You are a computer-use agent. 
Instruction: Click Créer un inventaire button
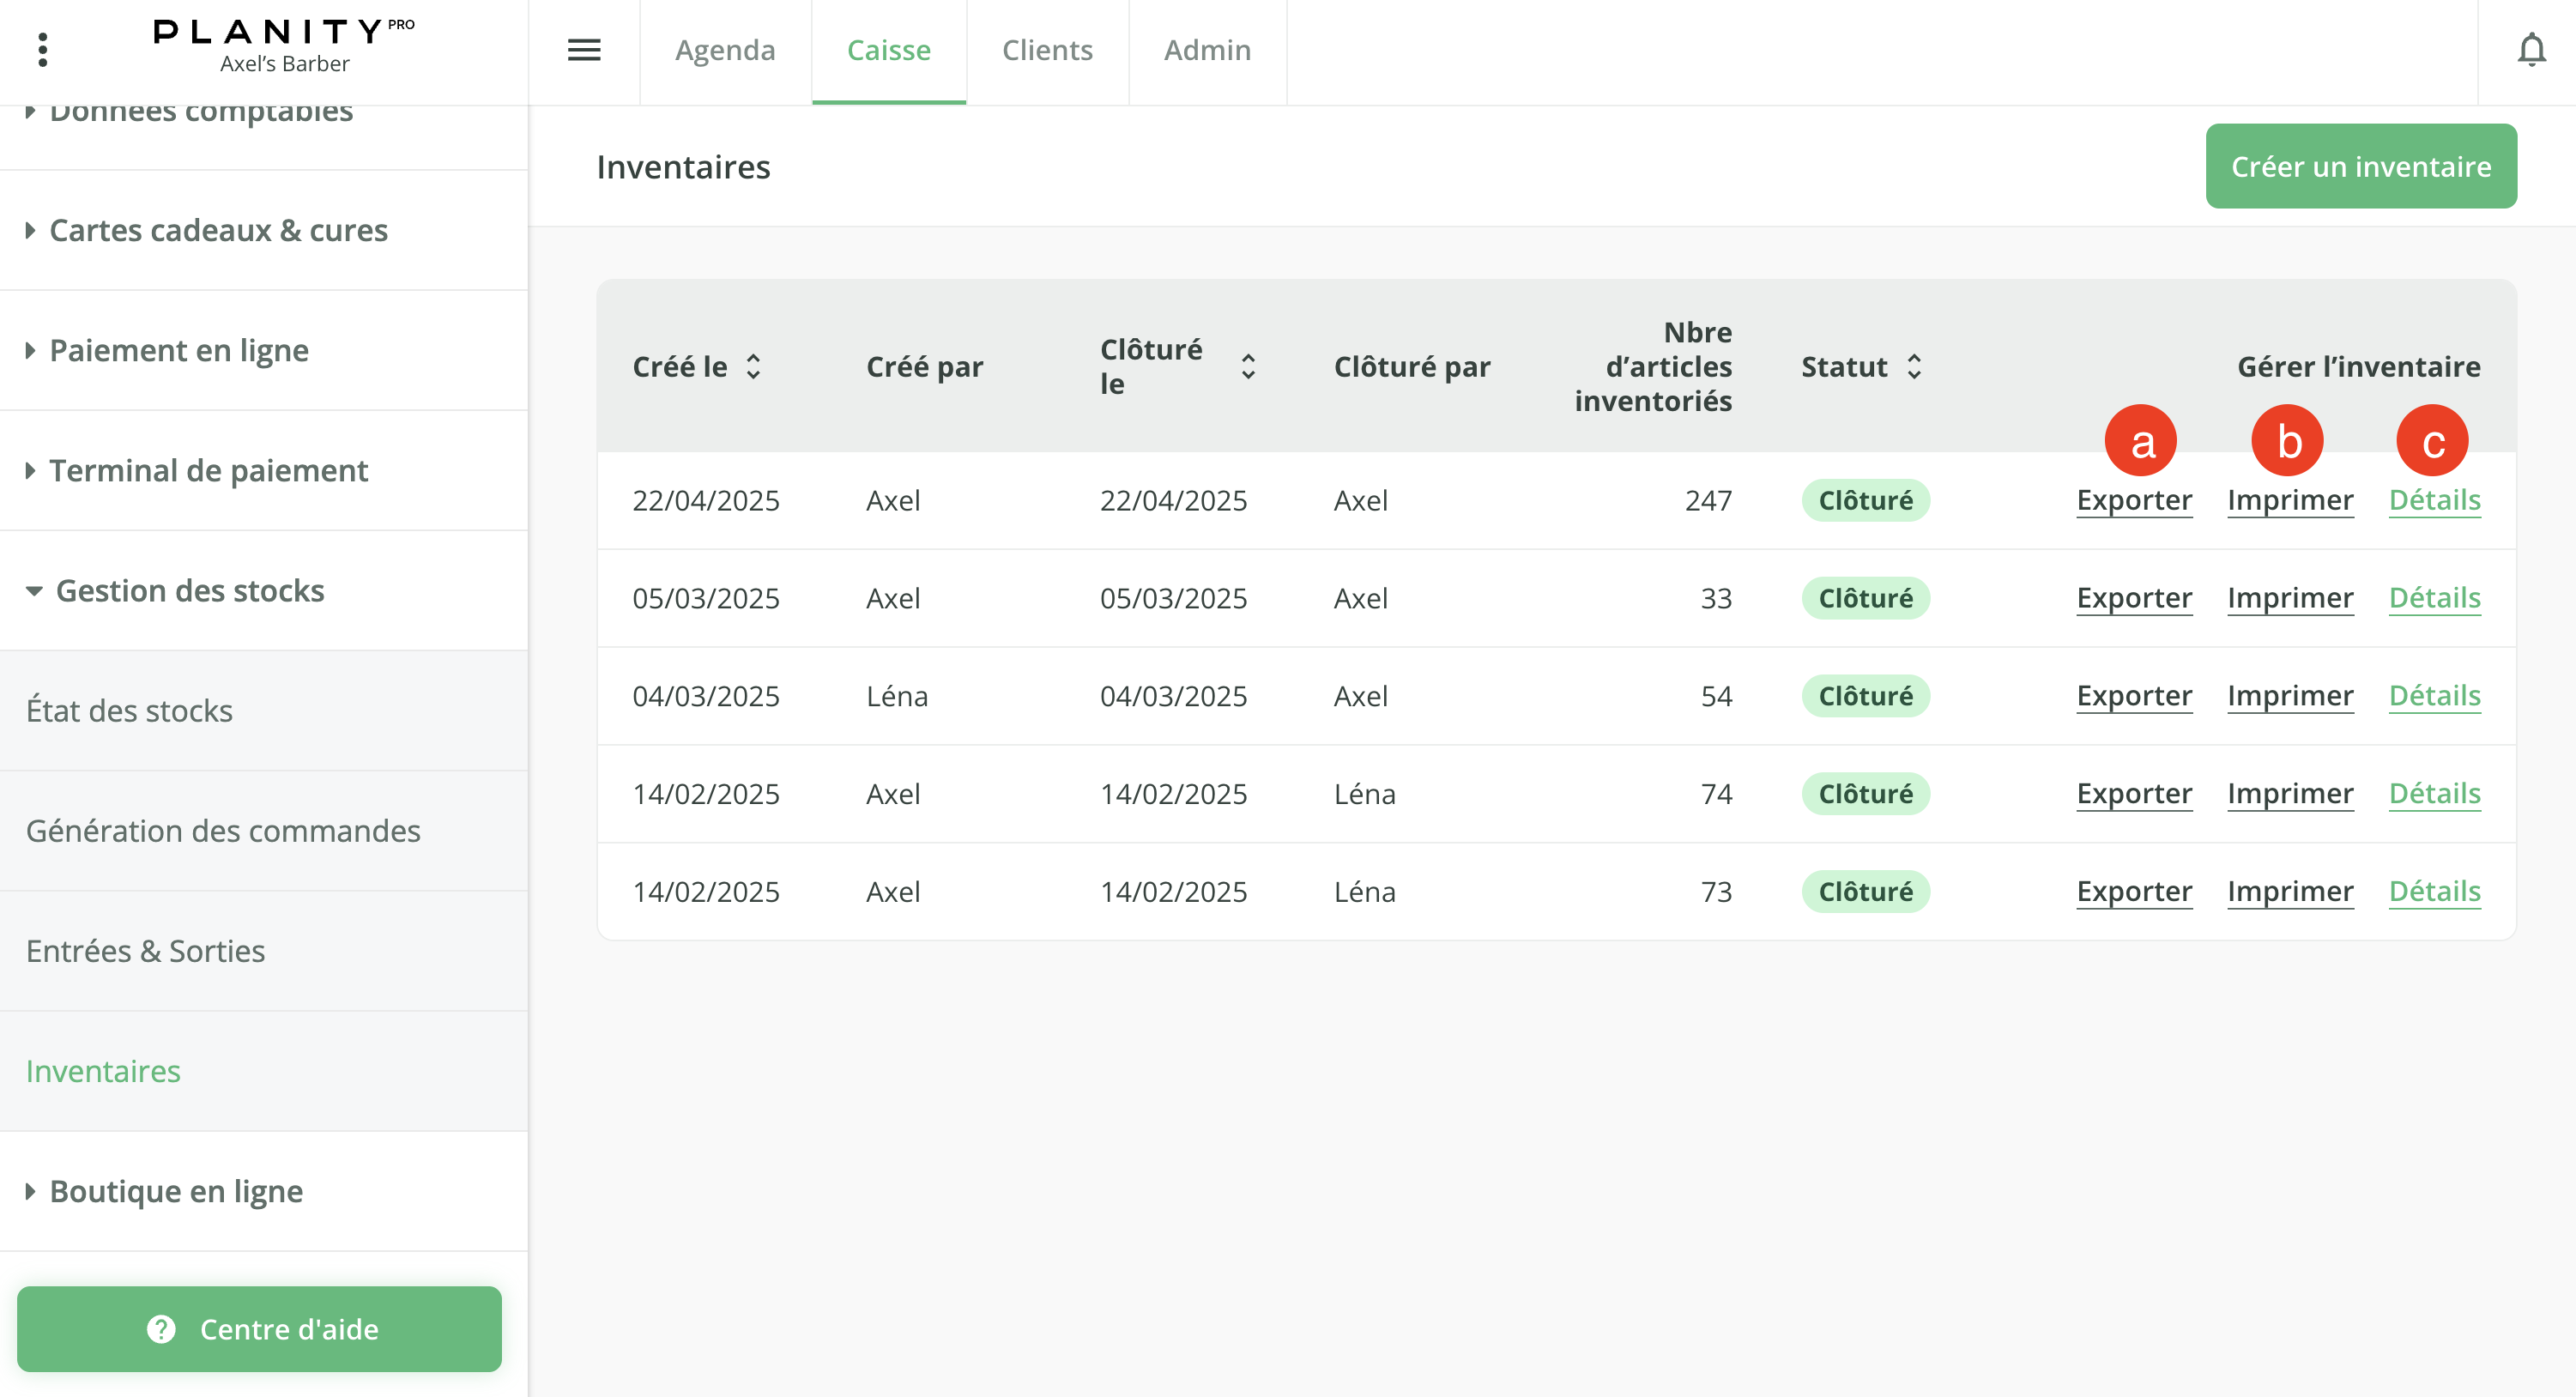(x=2360, y=166)
